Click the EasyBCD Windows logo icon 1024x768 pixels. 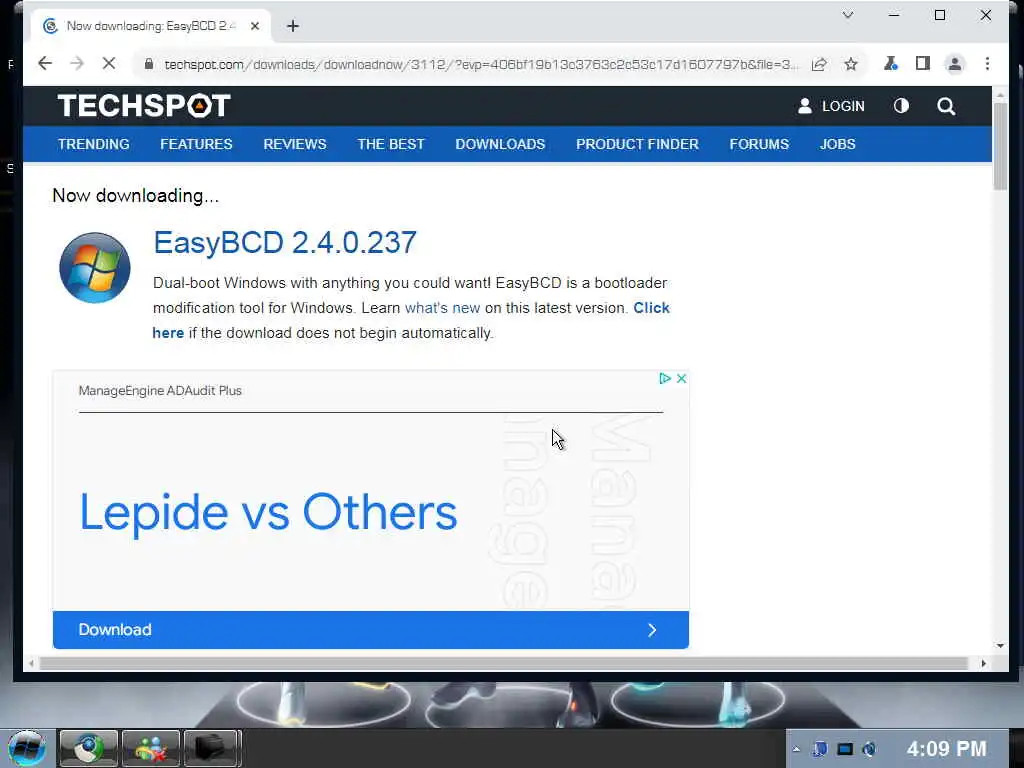tap(95, 268)
